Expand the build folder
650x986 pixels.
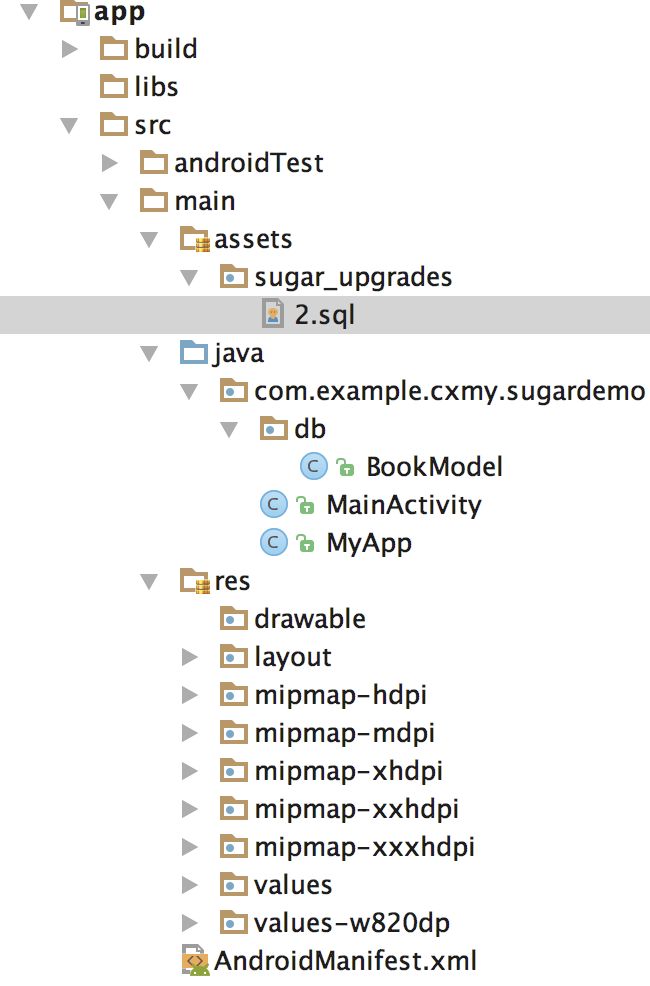pyautogui.click(x=70, y=49)
